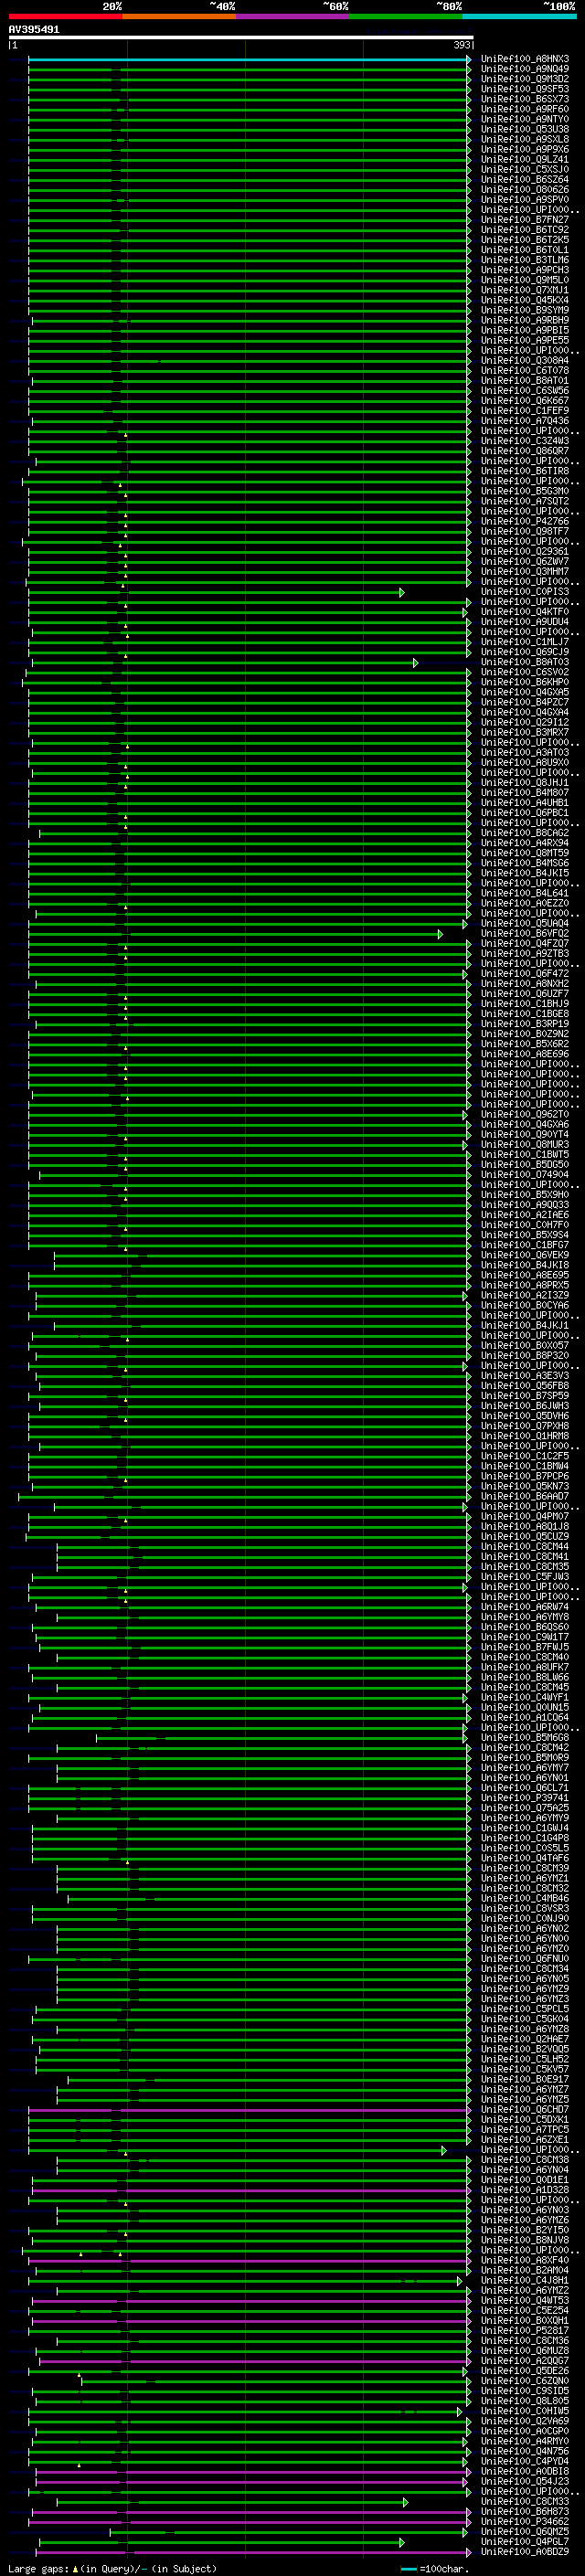
Task: Open hit UniRef100_A8HNX3
Action: pos(525,60)
